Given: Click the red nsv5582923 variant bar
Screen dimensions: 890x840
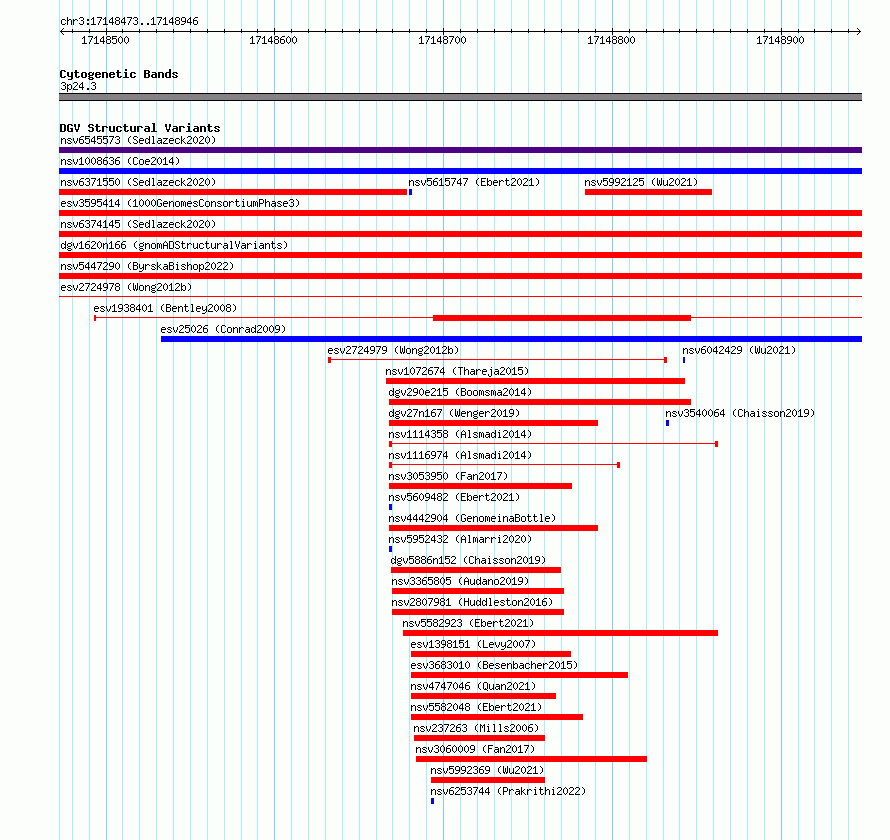Looking at the screenshot, I should click(560, 633).
